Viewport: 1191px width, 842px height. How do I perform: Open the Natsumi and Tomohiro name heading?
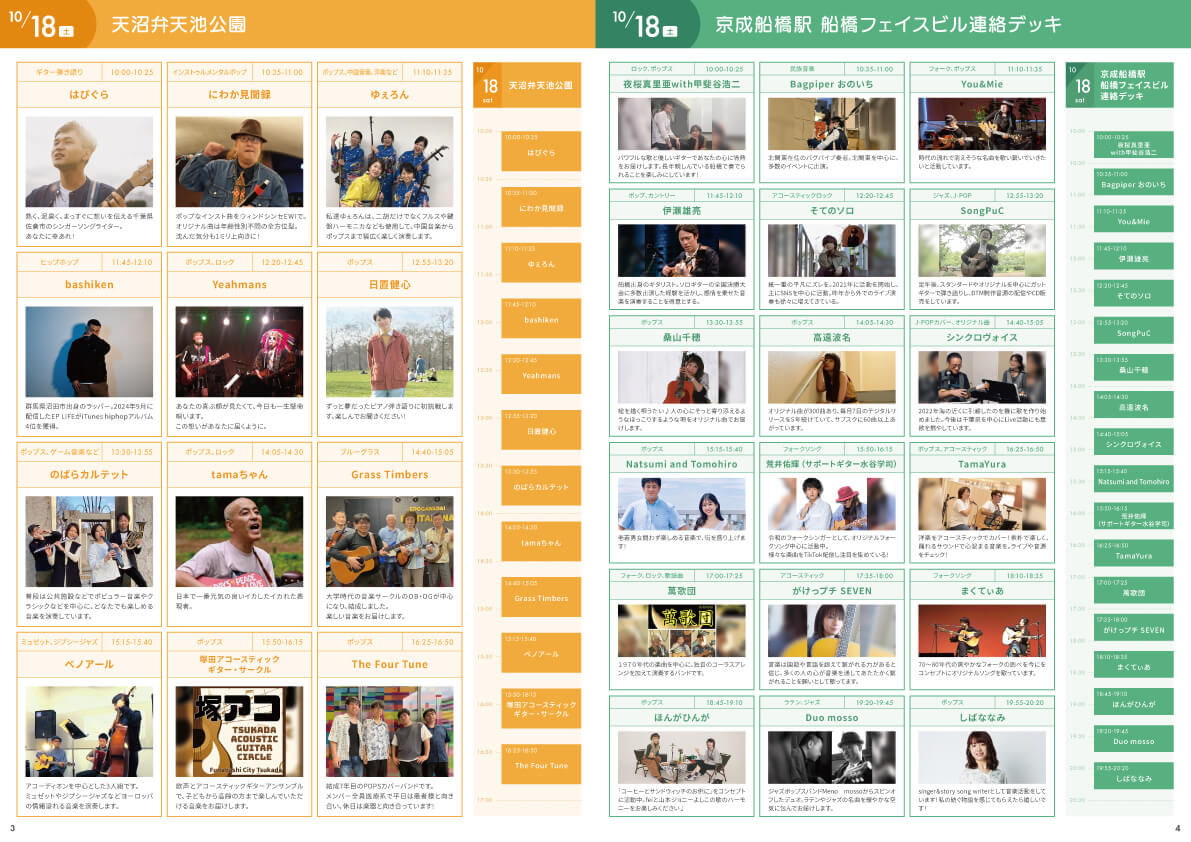coord(681,464)
